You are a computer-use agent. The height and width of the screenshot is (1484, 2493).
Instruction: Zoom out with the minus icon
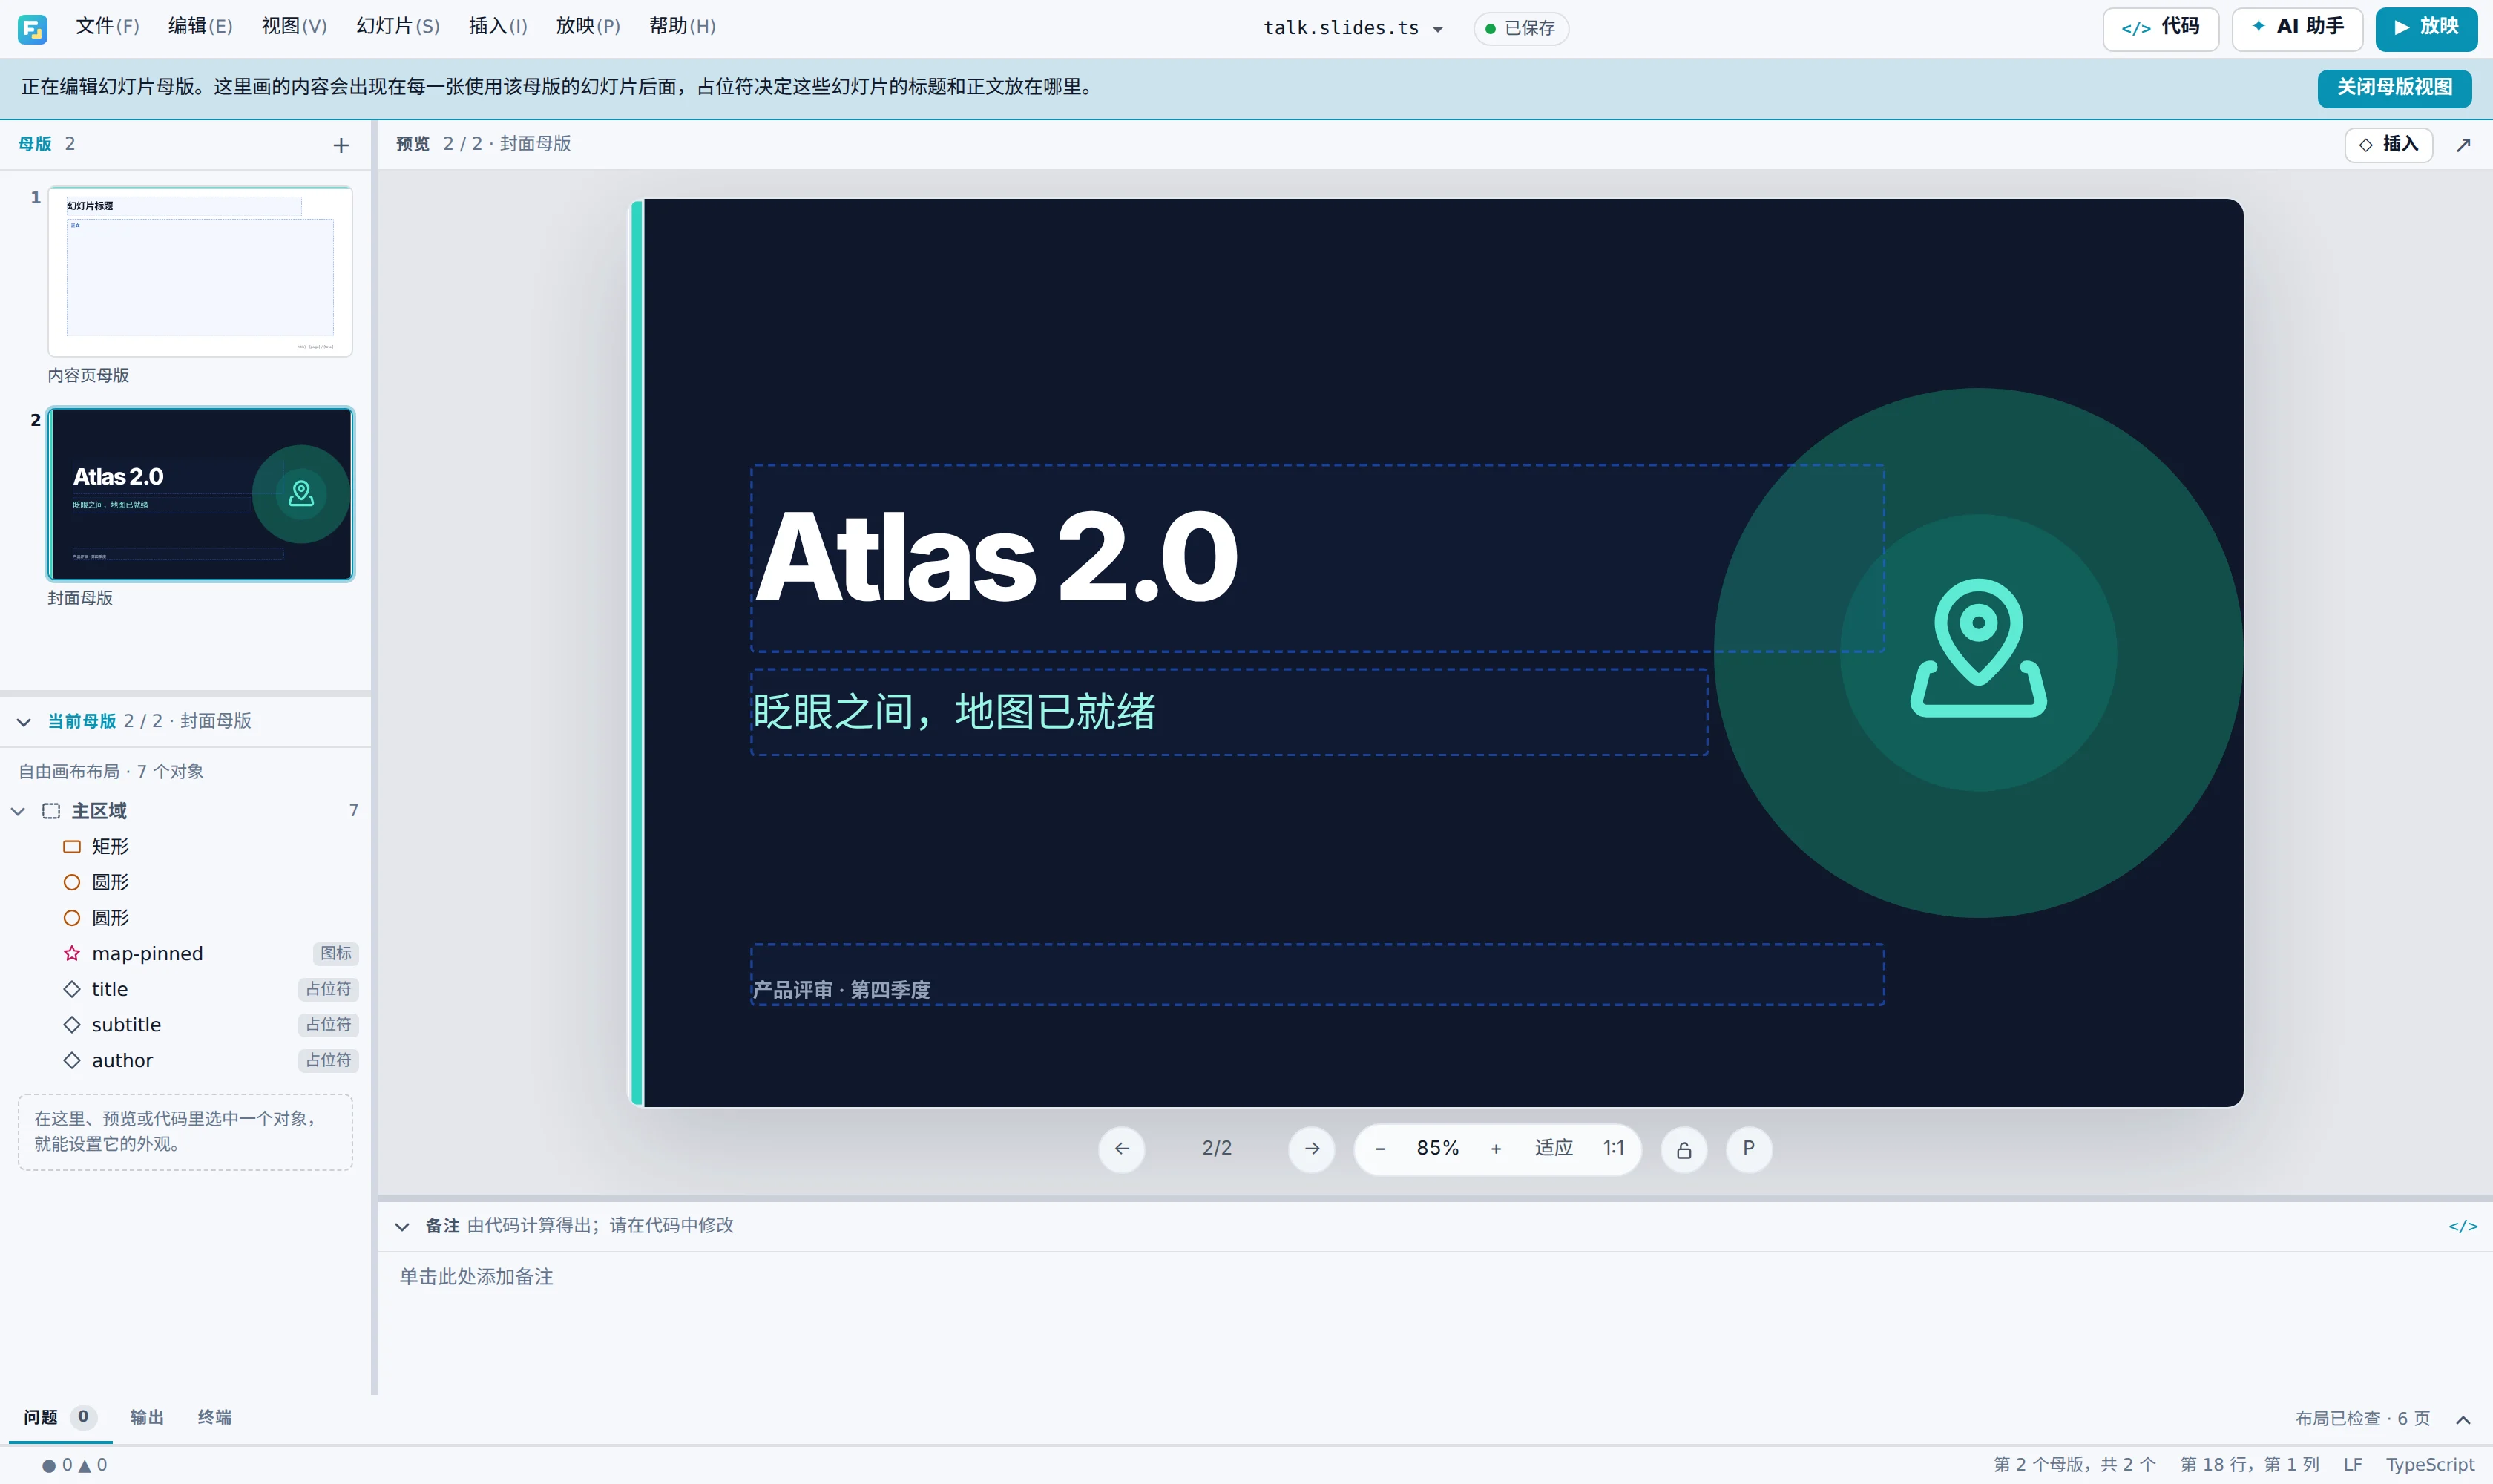pos(1380,1149)
